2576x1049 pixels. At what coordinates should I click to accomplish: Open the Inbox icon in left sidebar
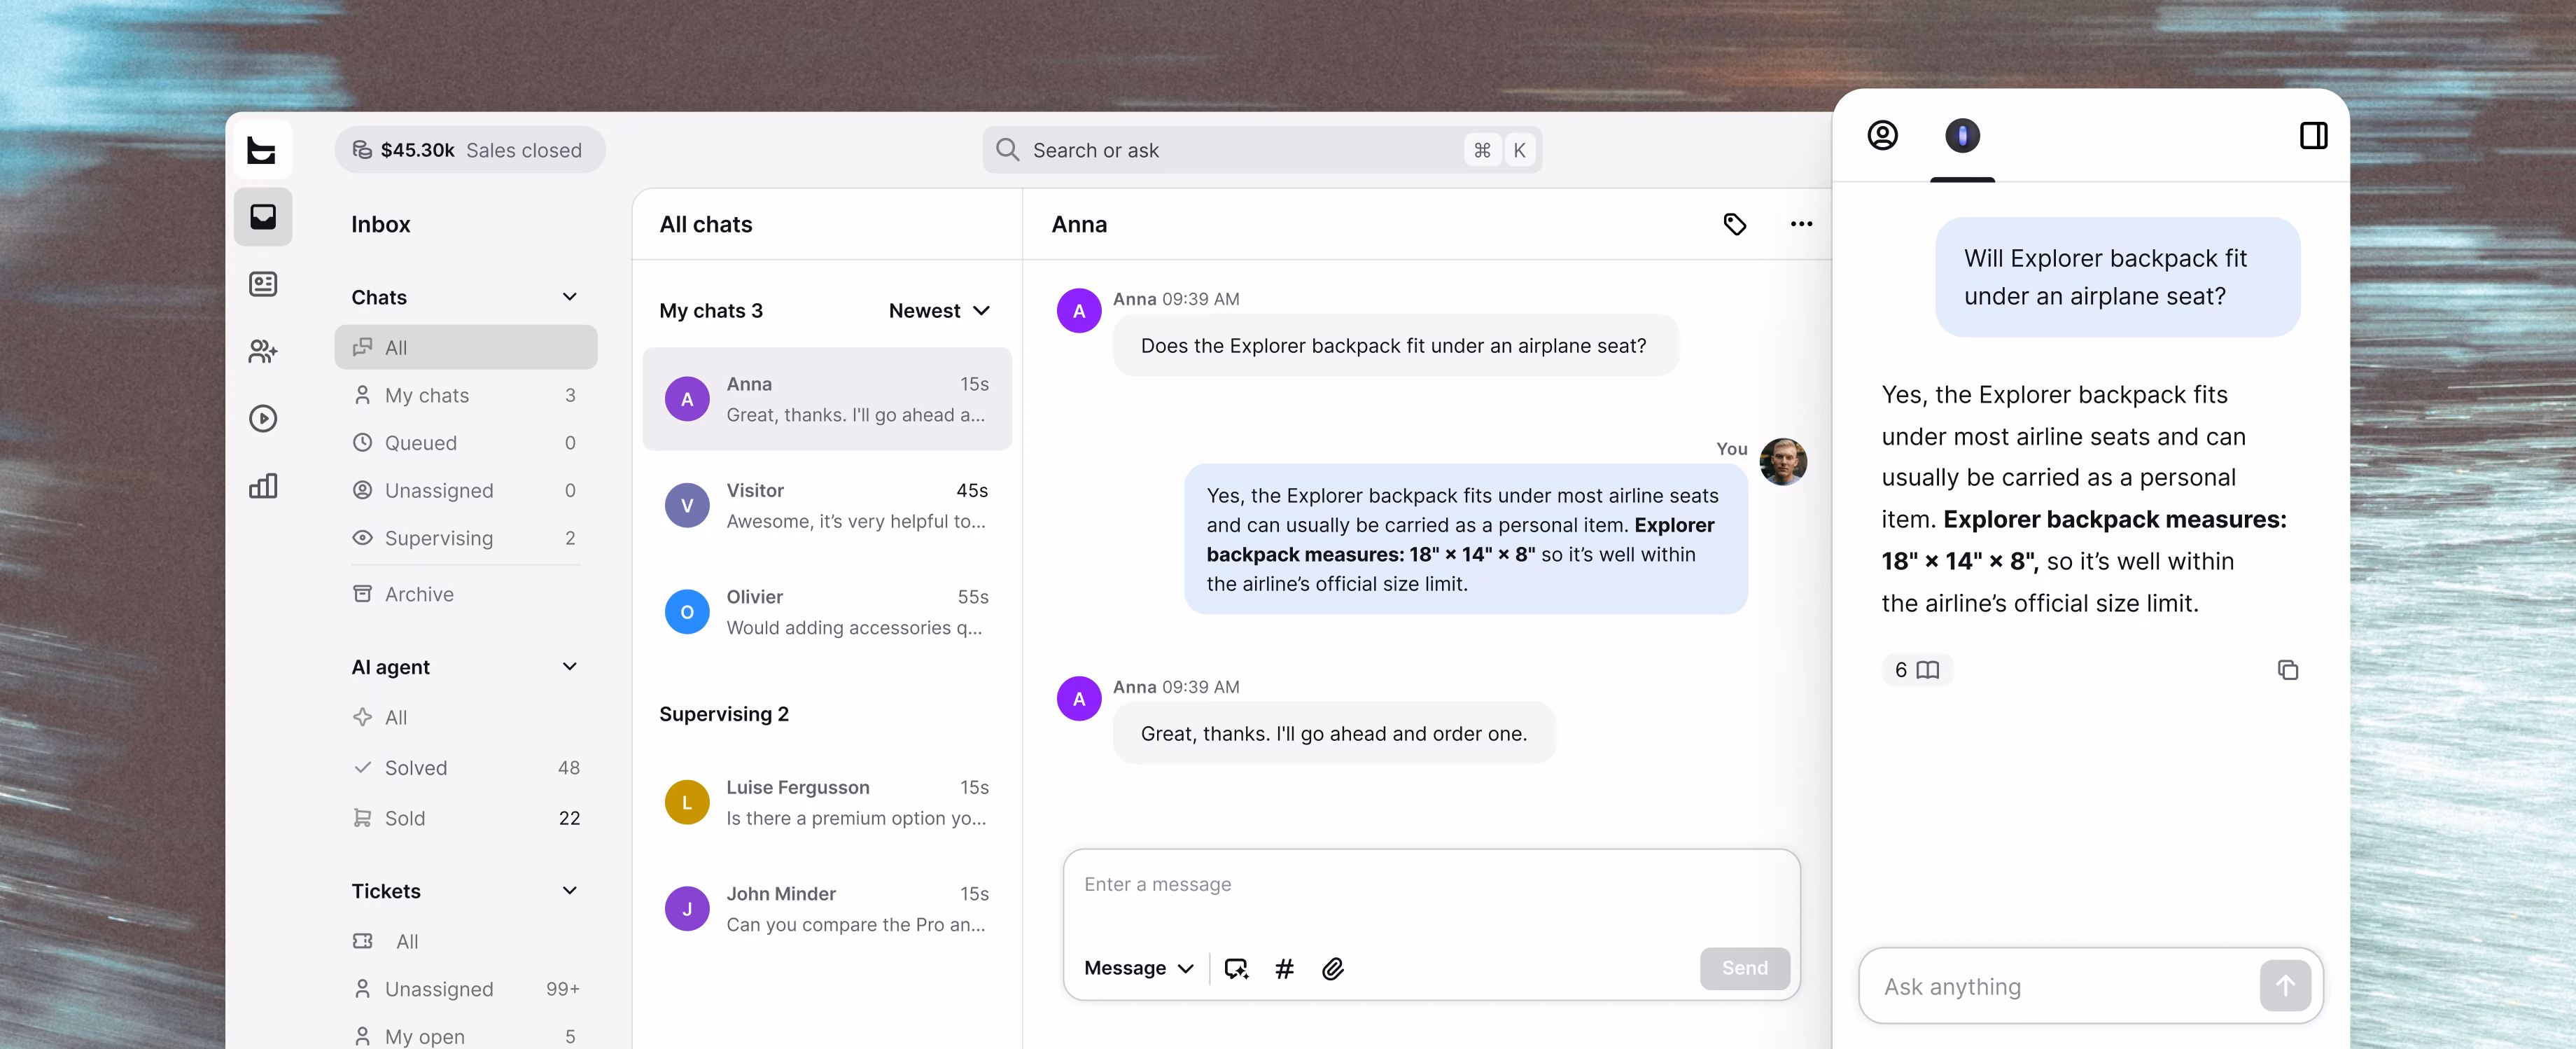pos(263,217)
